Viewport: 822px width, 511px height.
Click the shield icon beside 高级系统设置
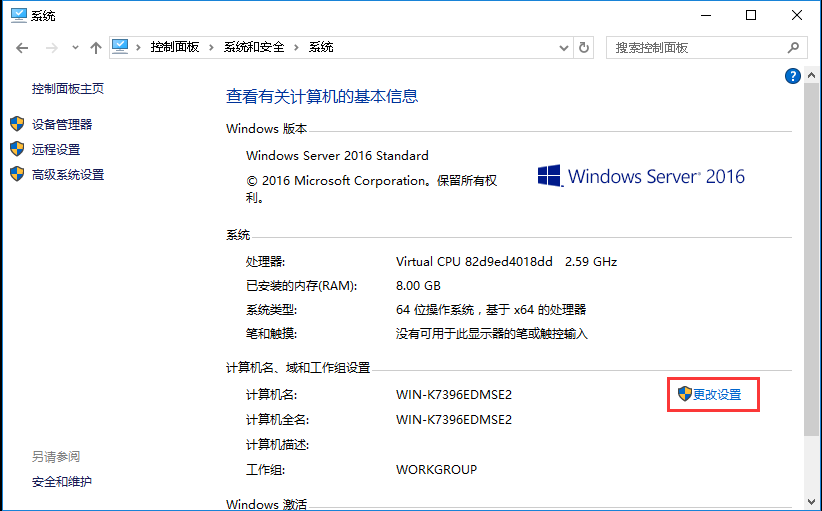coord(17,174)
